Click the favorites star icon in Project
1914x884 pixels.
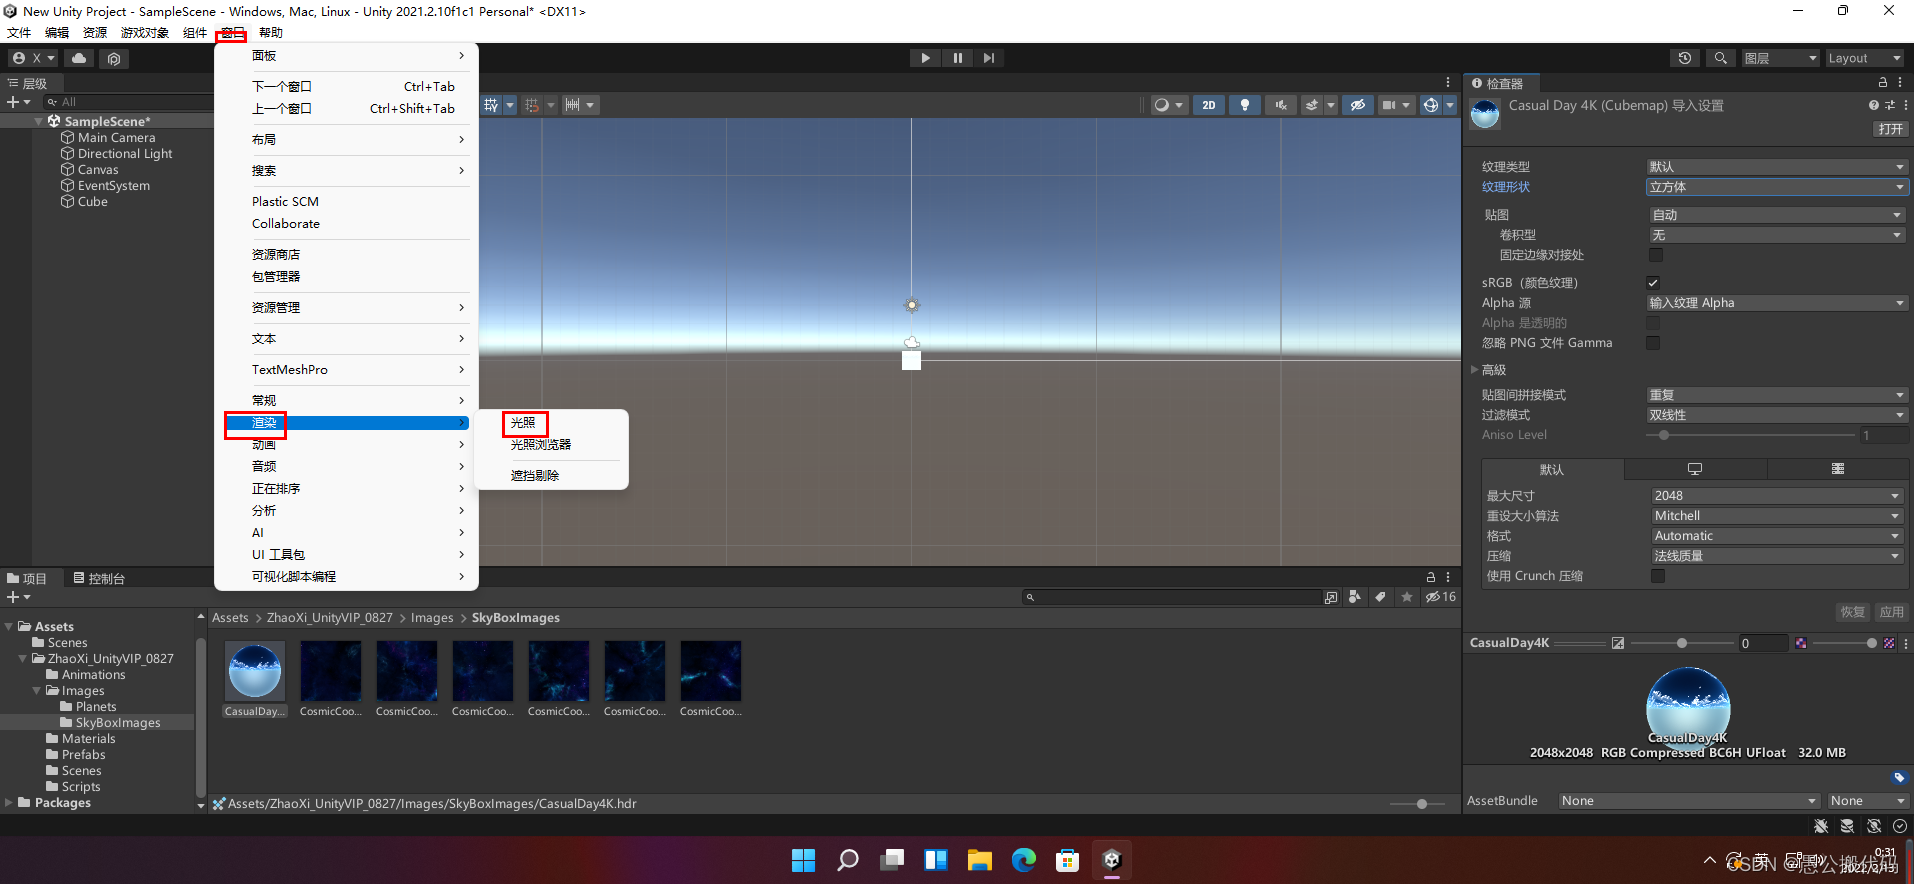click(x=1407, y=597)
